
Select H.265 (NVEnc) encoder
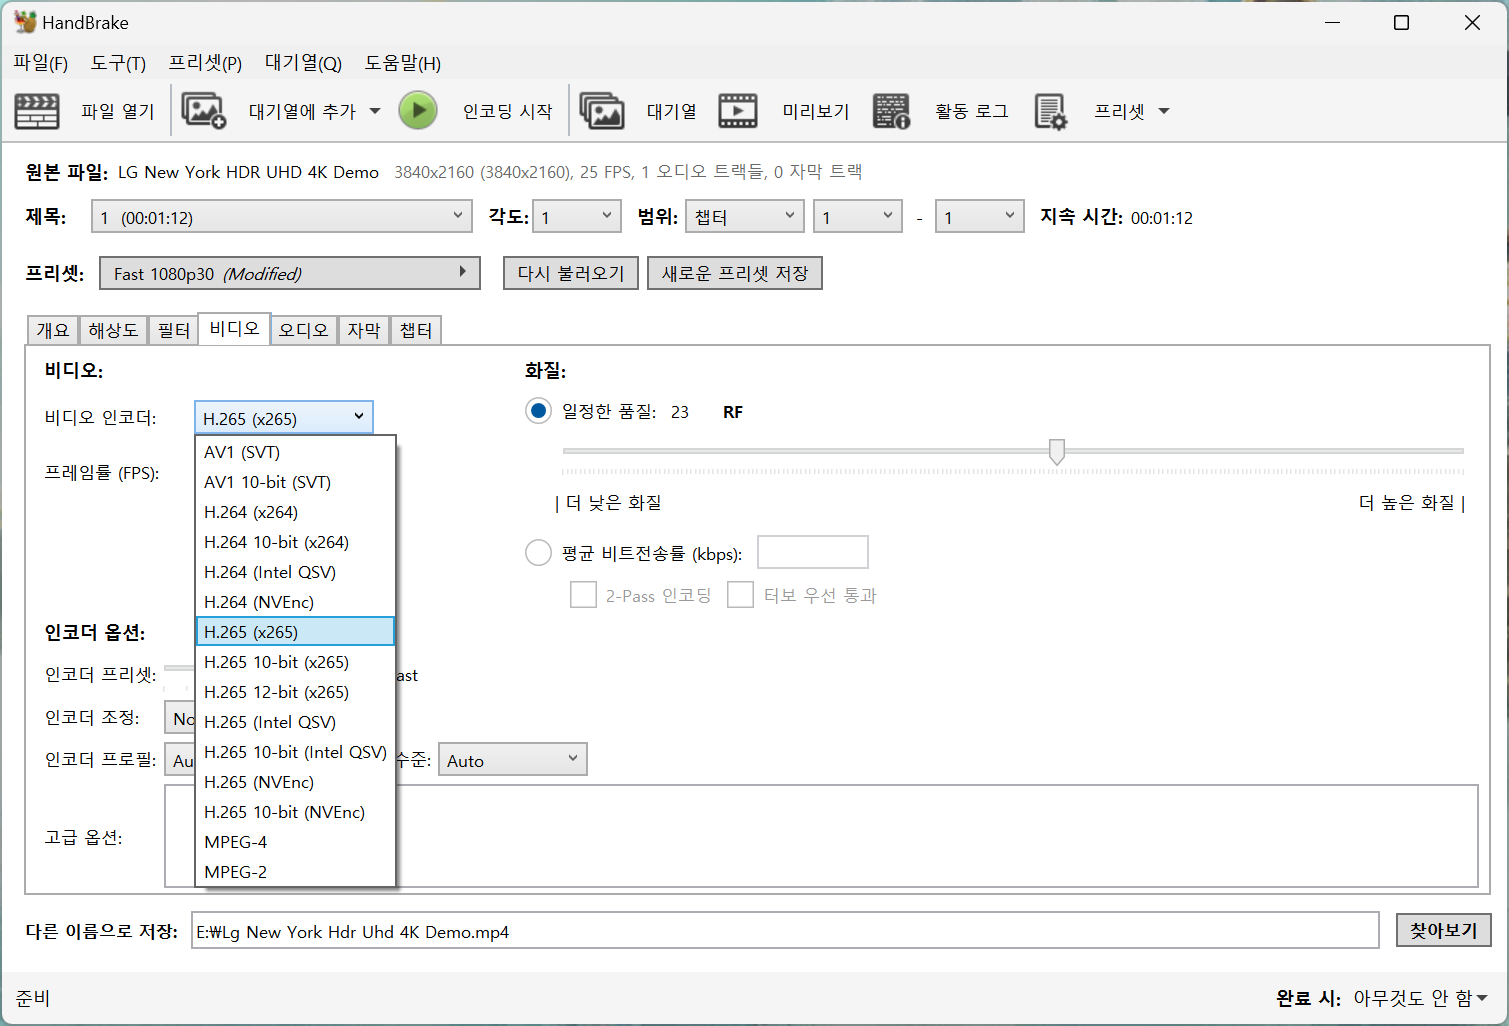[296, 782]
